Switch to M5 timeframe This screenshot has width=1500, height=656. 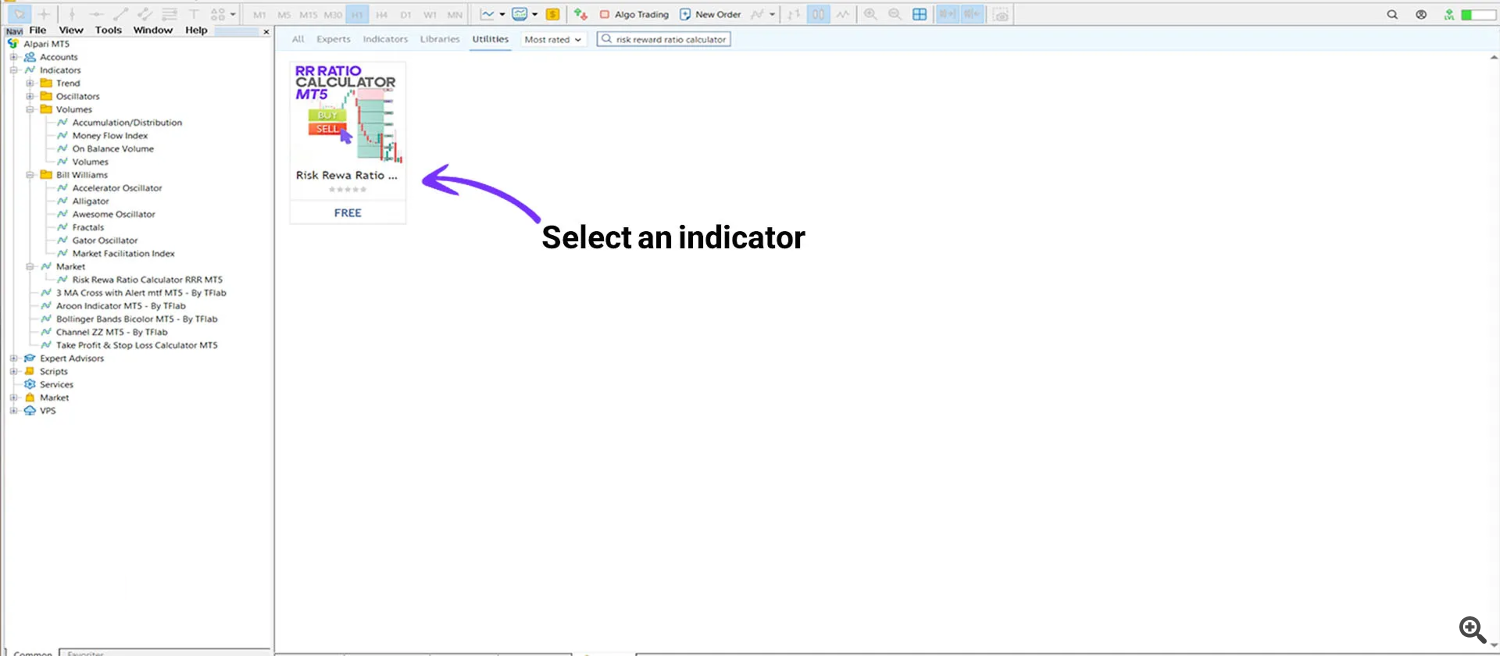tap(284, 15)
